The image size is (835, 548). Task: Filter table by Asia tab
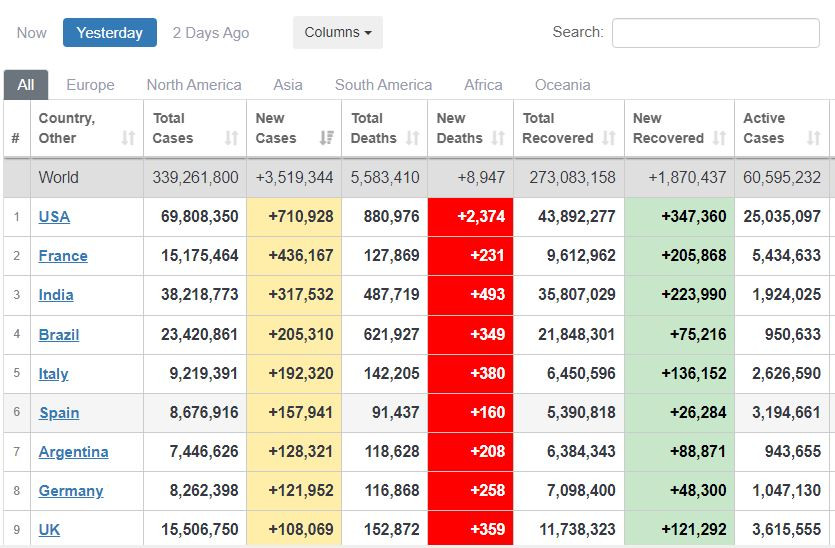pos(288,85)
